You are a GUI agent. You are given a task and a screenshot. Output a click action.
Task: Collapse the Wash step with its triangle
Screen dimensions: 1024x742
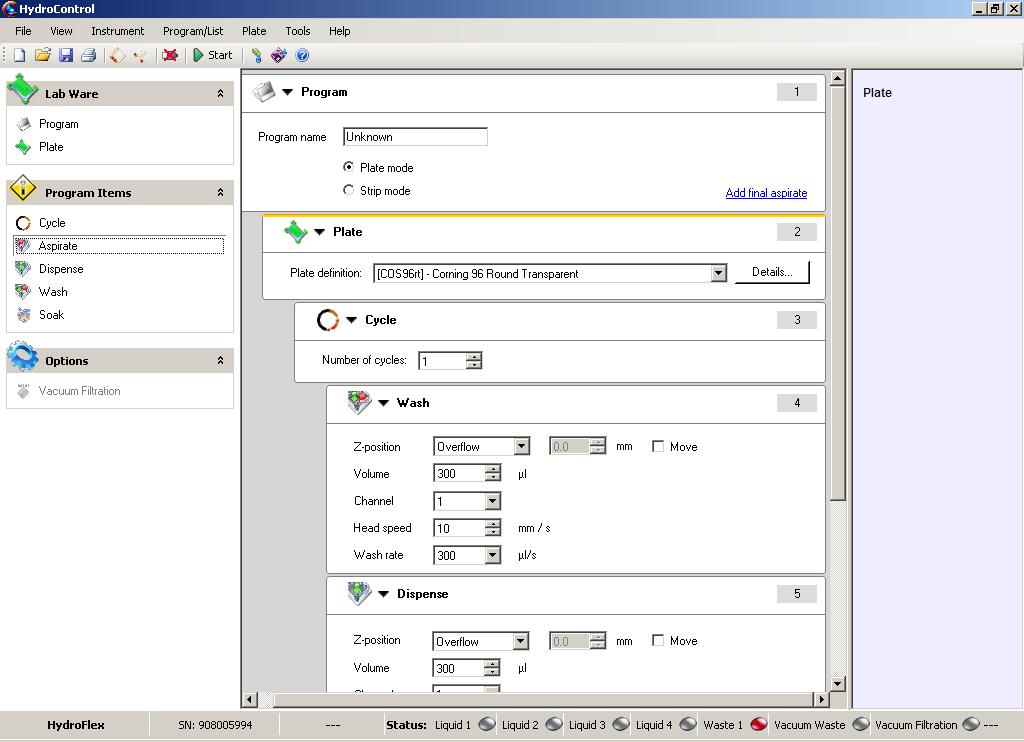click(x=383, y=403)
